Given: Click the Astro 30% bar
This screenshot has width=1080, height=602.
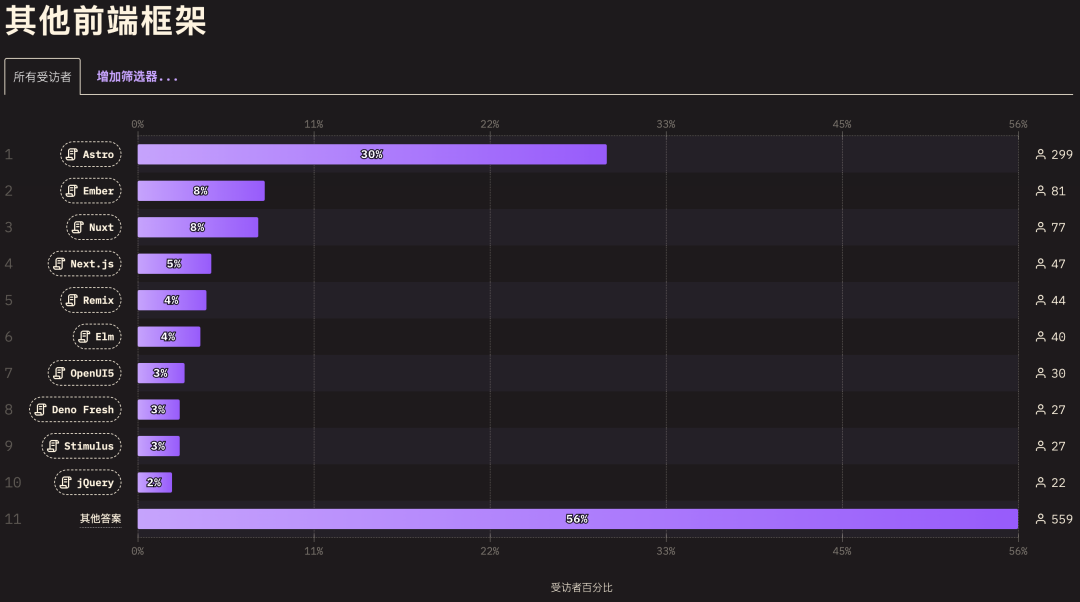Looking at the screenshot, I should coord(372,154).
